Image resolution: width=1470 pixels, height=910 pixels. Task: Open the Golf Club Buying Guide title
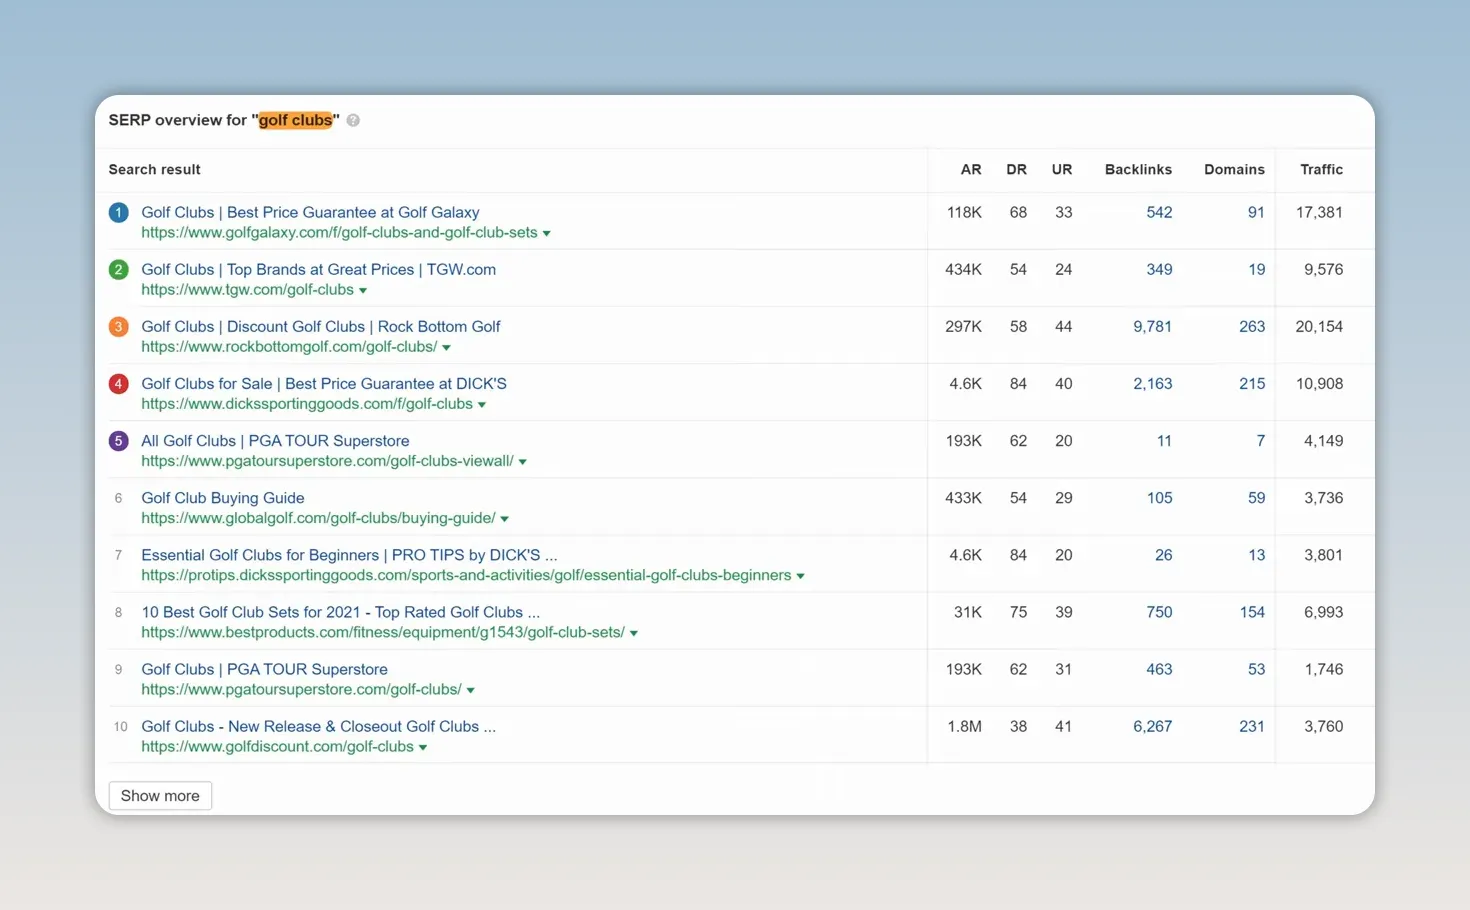tap(223, 497)
